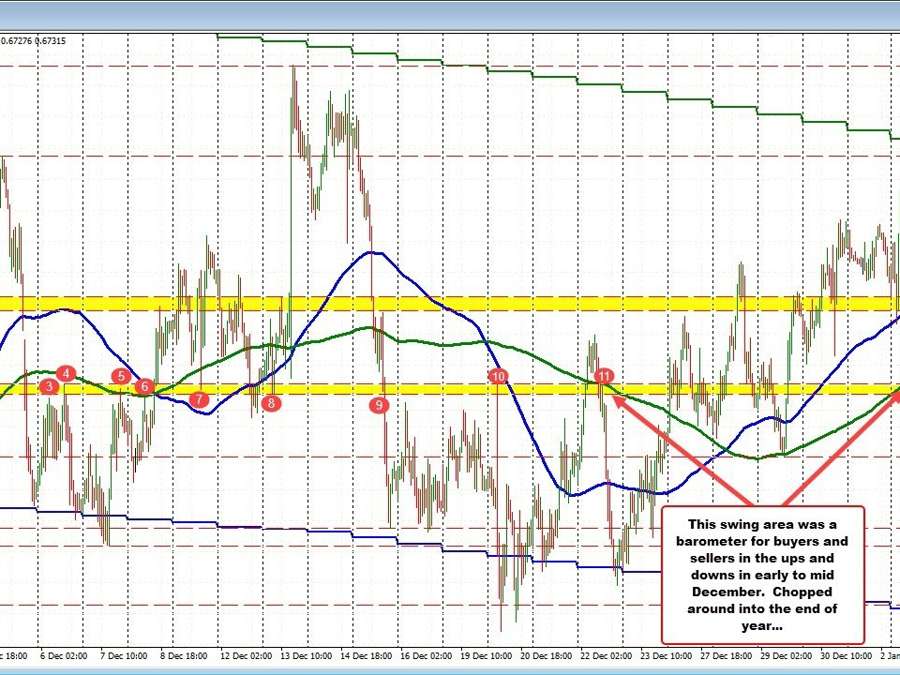The width and height of the screenshot is (900, 675).
Task: Click the swing area annotation text box
Action: coord(765,575)
